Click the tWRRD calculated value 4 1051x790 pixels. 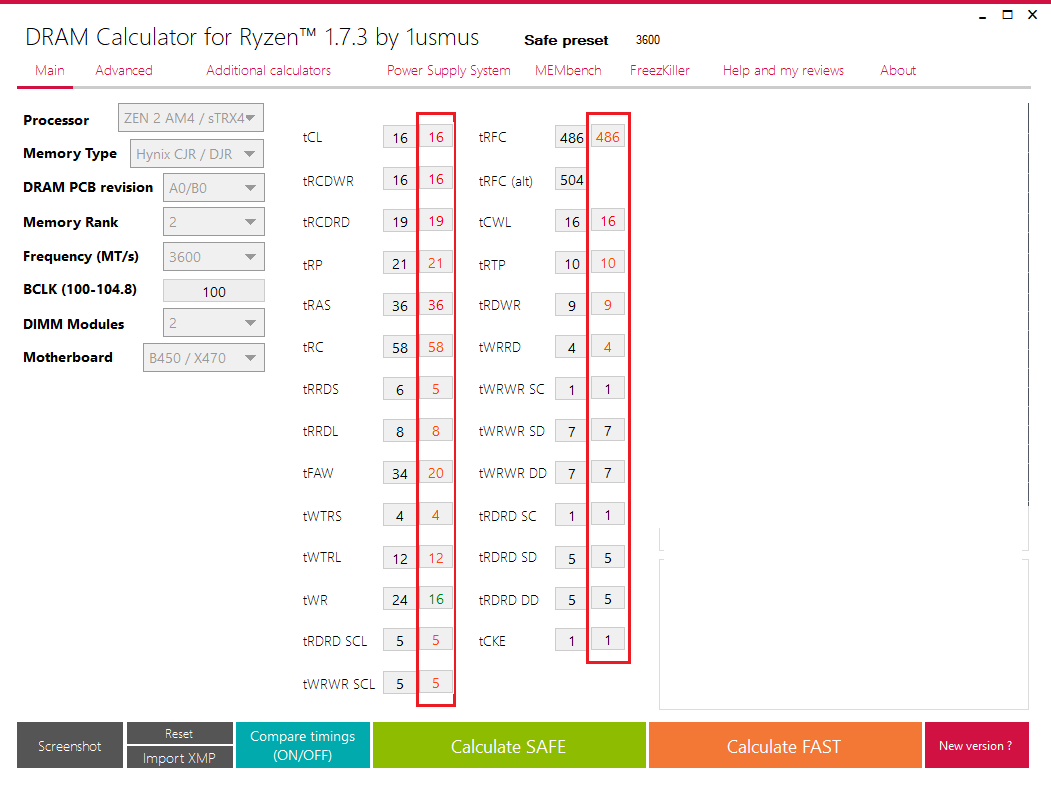pyautogui.click(x=572, y=348)
